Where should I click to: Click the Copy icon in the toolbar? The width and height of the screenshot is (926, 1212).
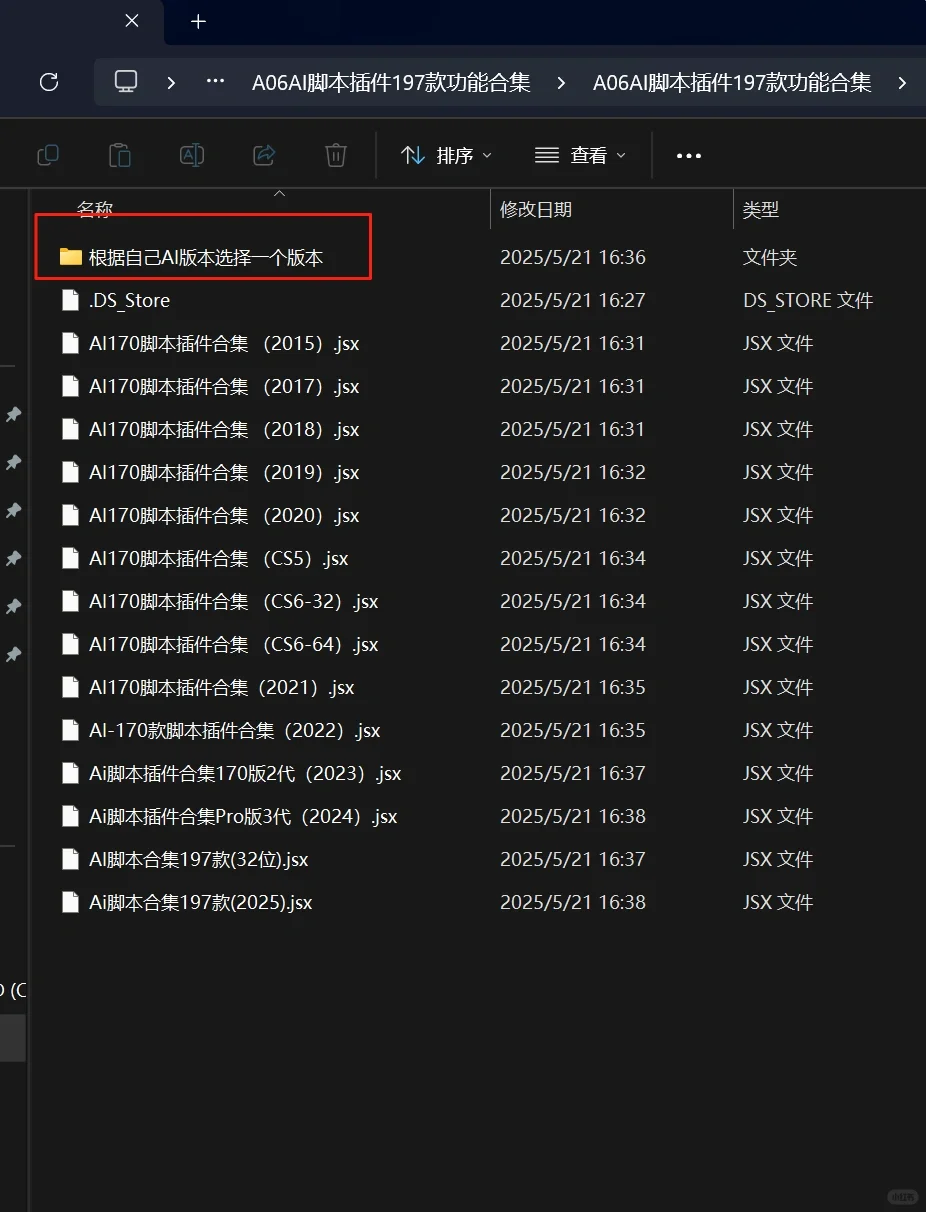tap(47, 154)
